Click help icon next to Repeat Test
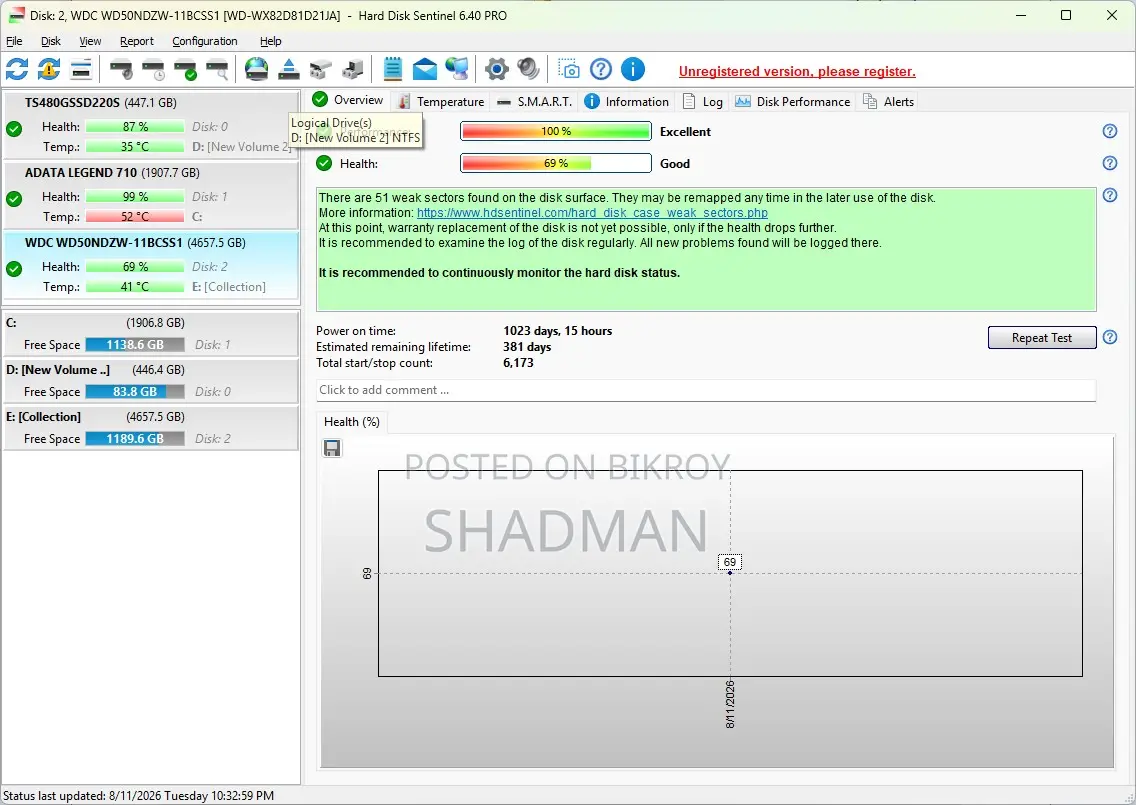The image size is (1136, 805). (1110, 337)
